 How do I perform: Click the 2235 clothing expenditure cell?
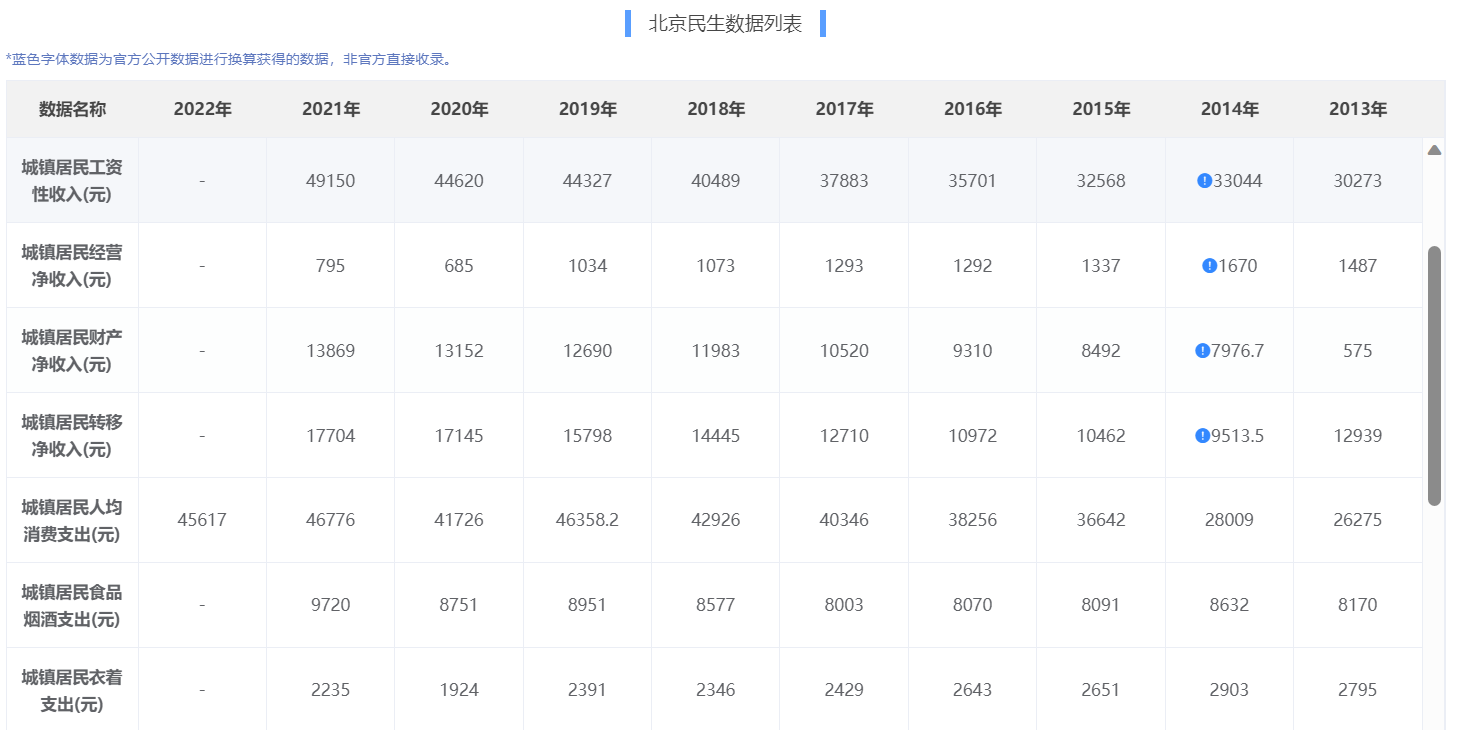(x=331, y=690)
